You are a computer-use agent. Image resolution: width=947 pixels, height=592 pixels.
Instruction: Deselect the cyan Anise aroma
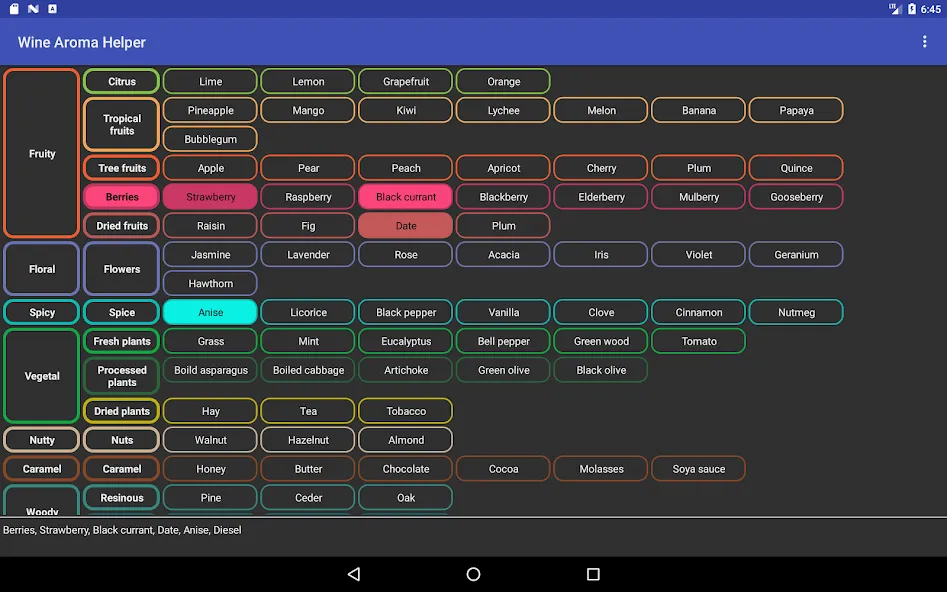(210, 312)
